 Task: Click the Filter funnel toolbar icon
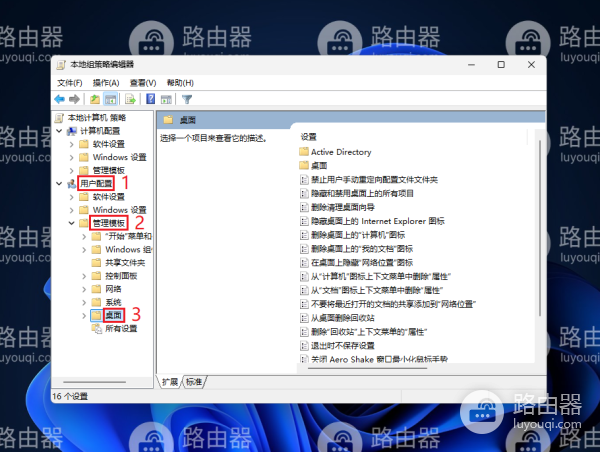(x=187, y=100)
